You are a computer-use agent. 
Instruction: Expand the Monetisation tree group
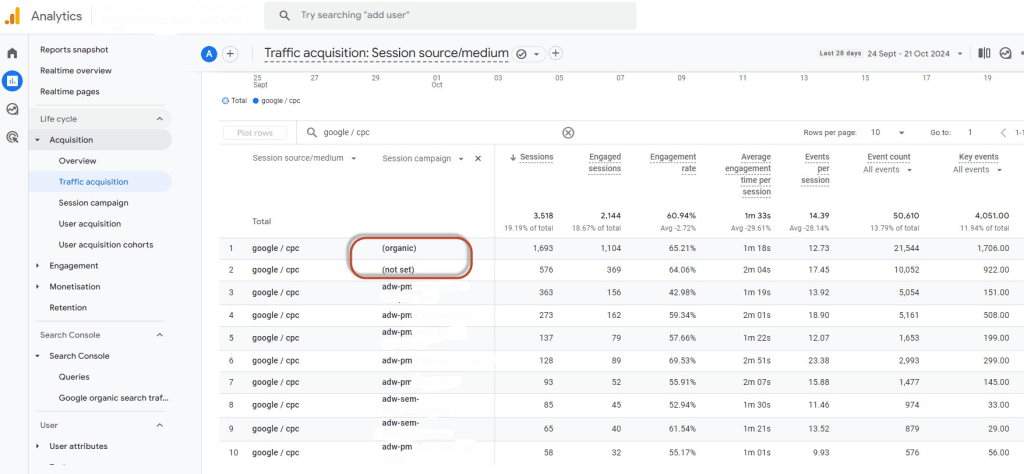click(38, 287)
